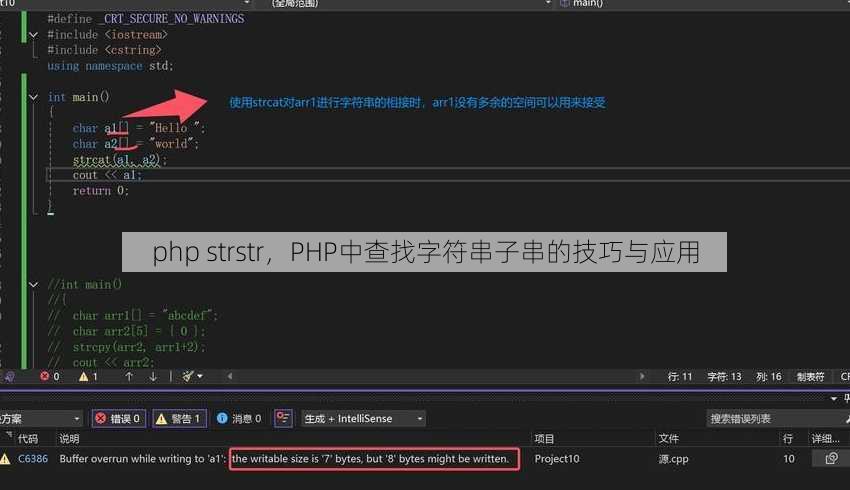Toggle the 错误 0 errors filter button

point(119,418)
